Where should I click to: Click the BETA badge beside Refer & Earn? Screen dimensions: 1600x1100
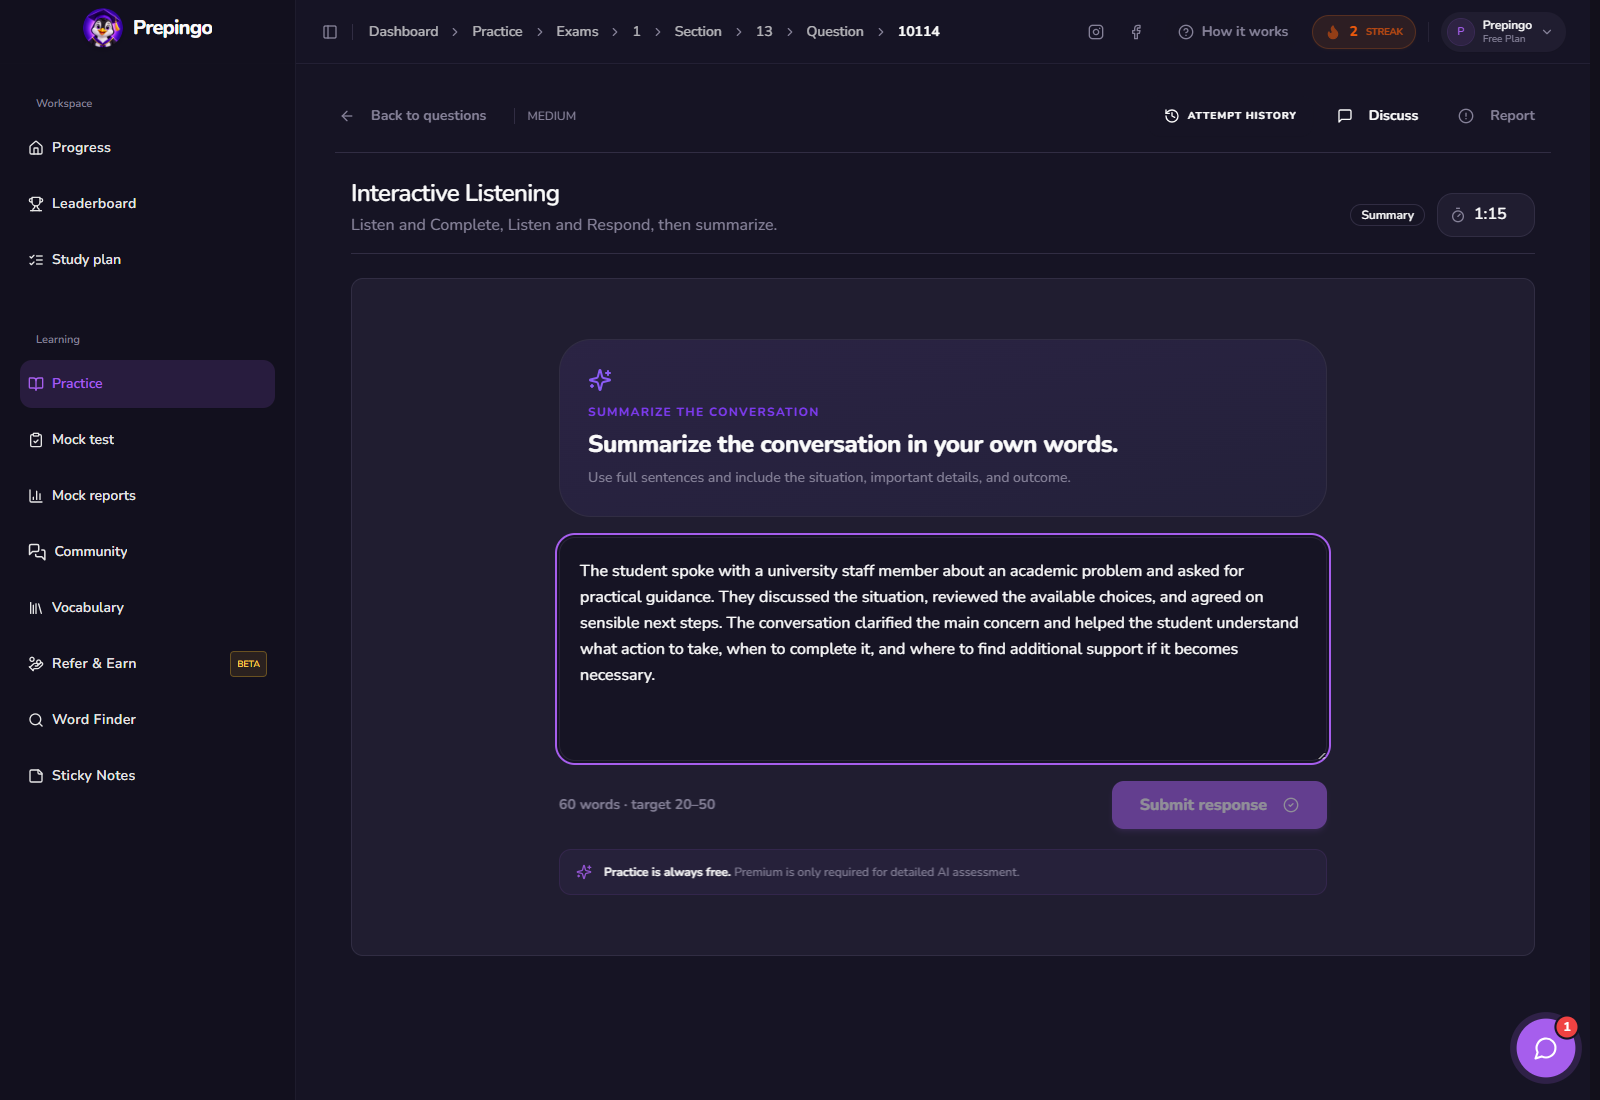pos(248,664)
